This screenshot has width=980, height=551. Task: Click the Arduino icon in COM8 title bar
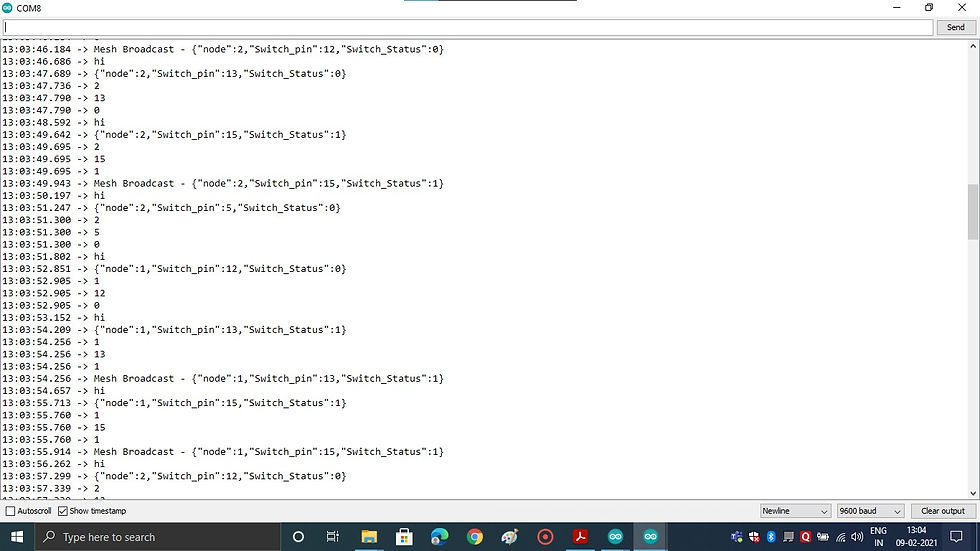[x=7, y=8]
